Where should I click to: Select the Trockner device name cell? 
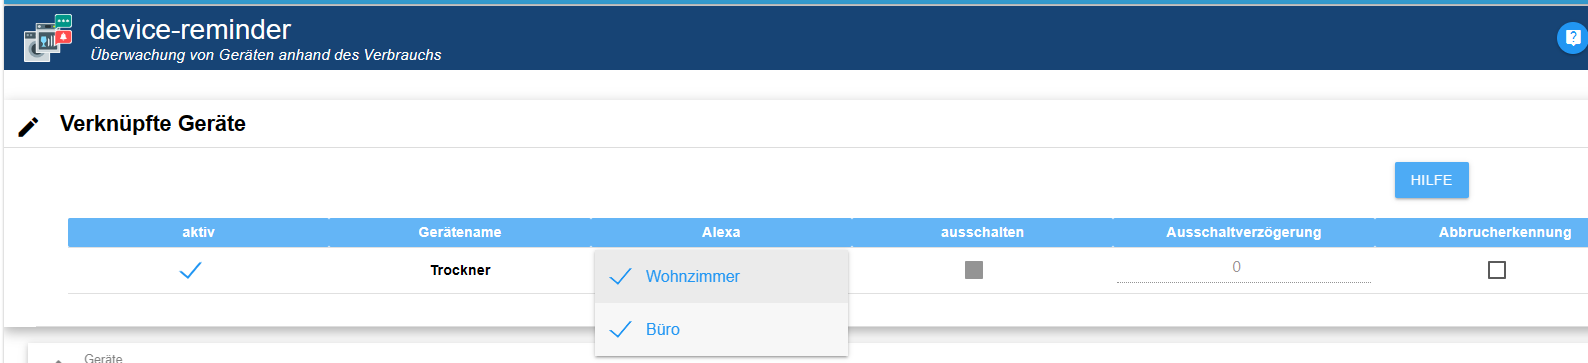coord(460,270)
